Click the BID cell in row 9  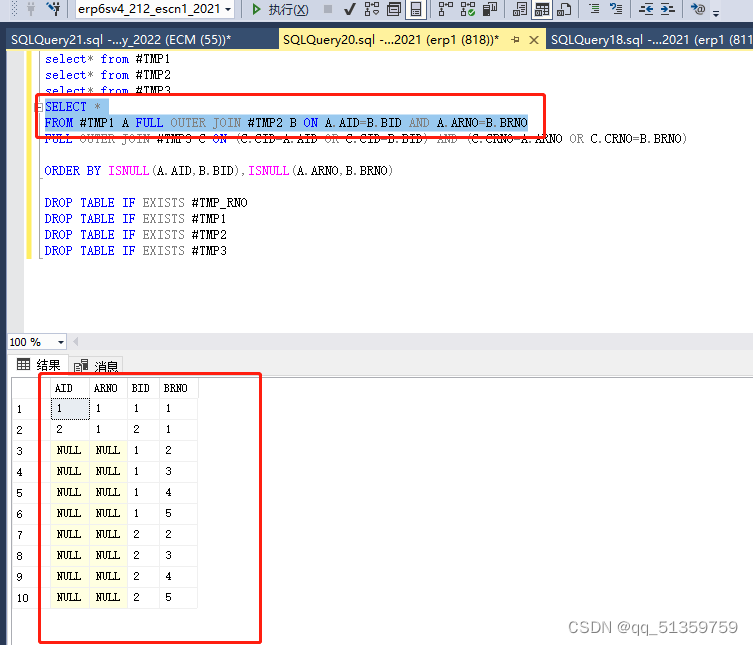pyautogui.click(x=144, y=576)
